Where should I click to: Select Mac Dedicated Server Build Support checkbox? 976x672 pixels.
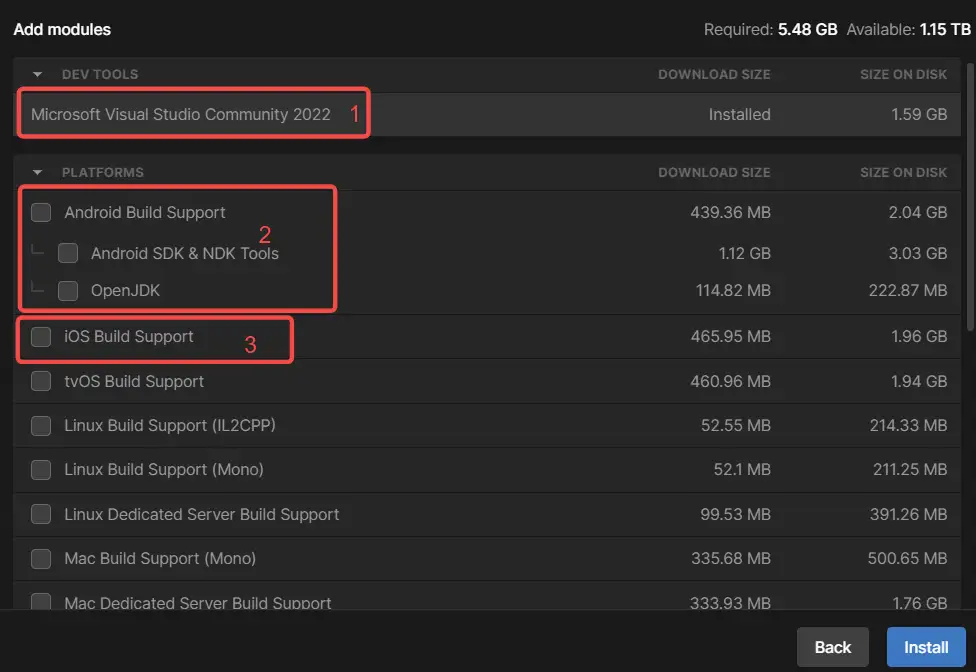coord(41,602)
